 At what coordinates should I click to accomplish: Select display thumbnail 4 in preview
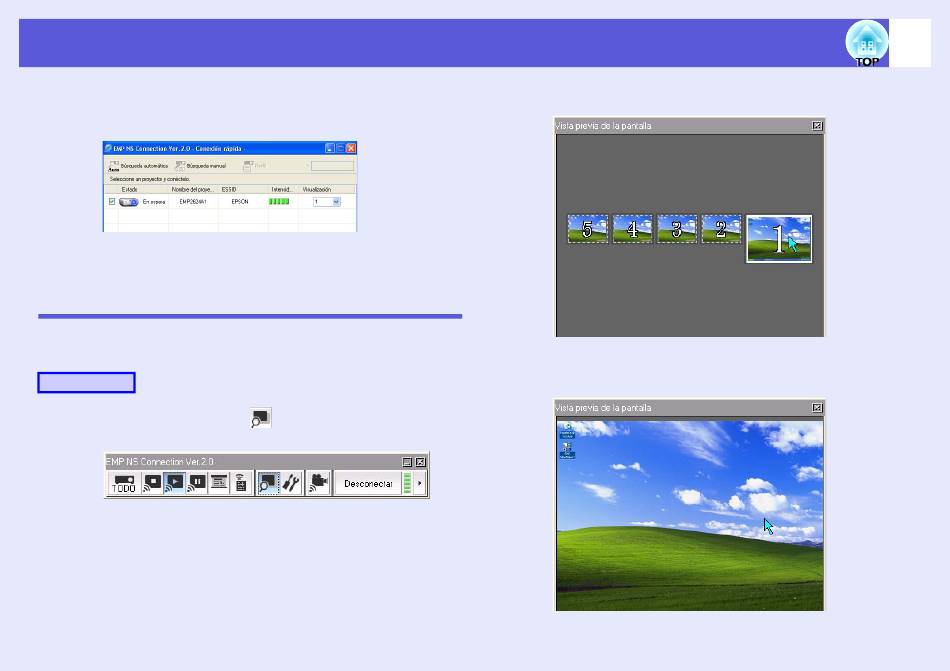[x=633, y=229]
